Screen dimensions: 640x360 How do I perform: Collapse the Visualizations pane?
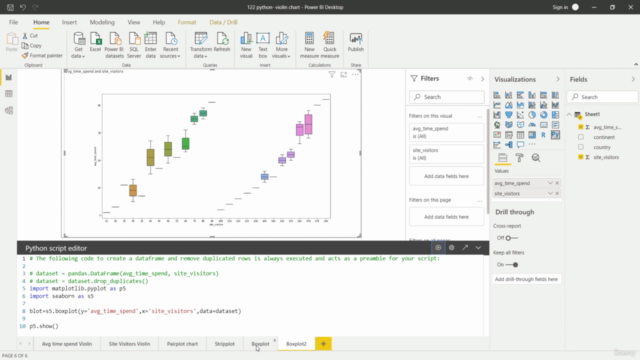(x=558, y=79)
